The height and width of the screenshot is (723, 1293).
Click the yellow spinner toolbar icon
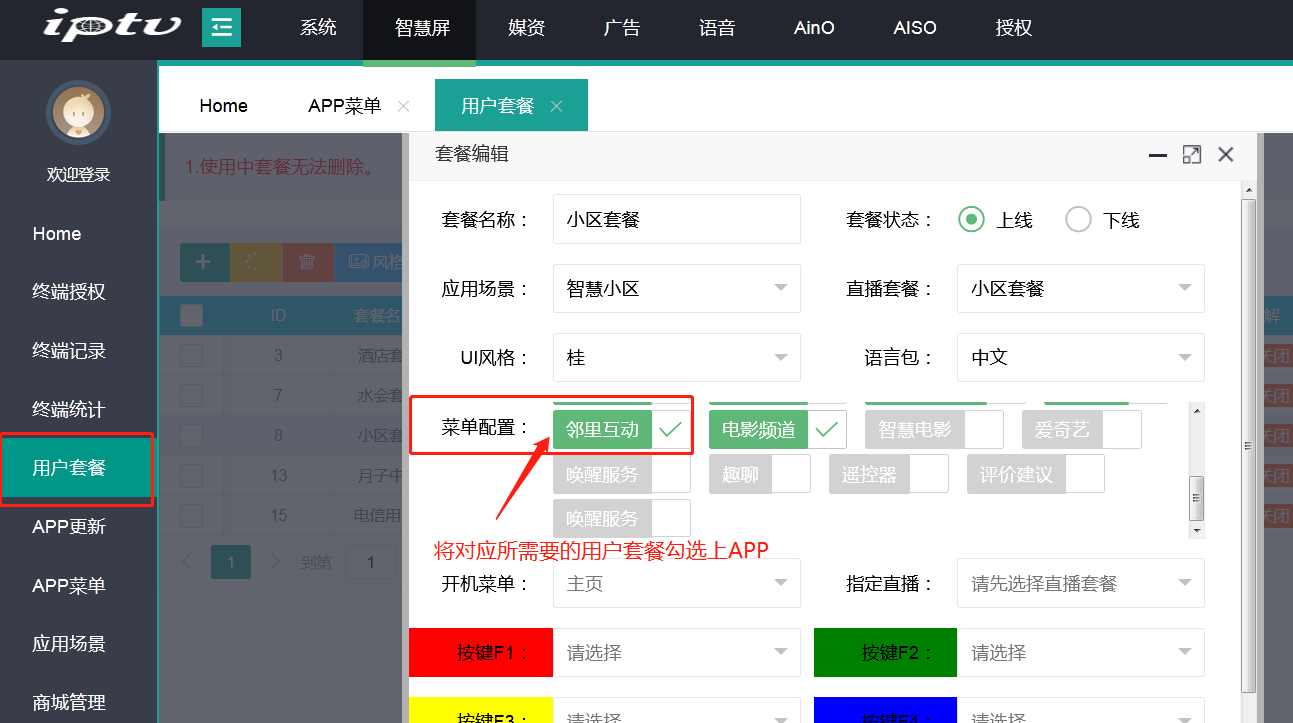255,262
